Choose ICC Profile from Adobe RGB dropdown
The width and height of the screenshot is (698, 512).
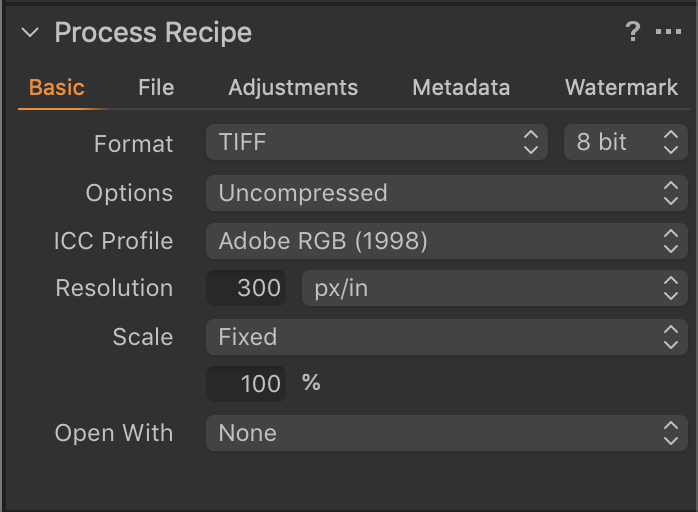447,241
